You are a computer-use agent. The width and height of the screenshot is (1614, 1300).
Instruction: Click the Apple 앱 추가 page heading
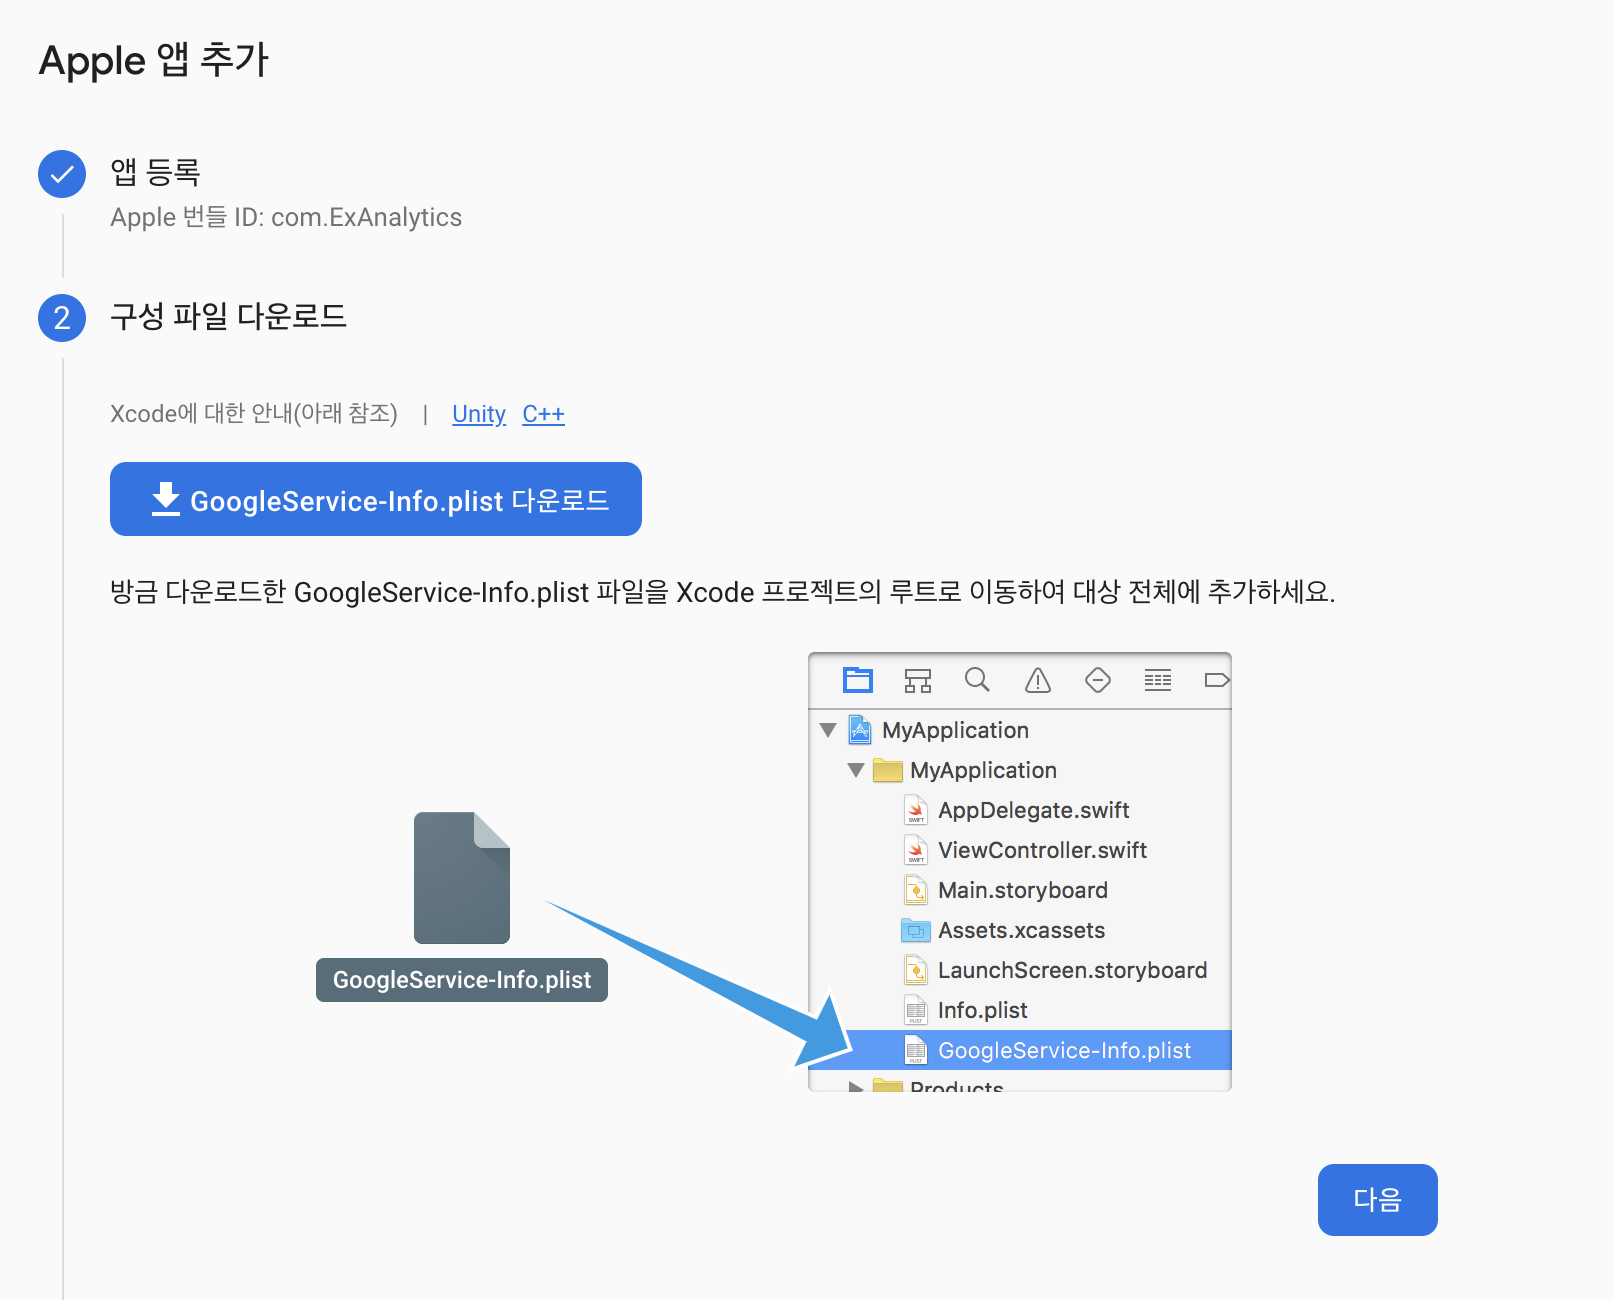pyautogui.click(x=154, y=60)
